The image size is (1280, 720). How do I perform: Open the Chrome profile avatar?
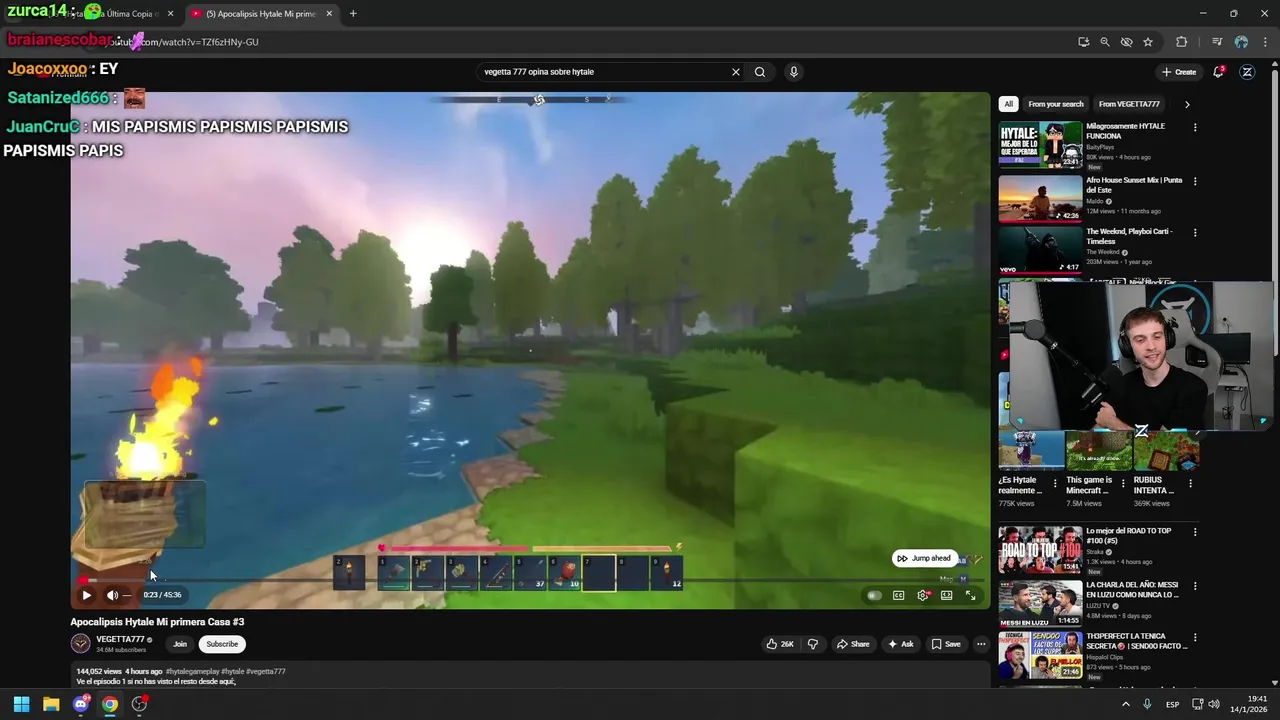click(x=1241, y=42)
